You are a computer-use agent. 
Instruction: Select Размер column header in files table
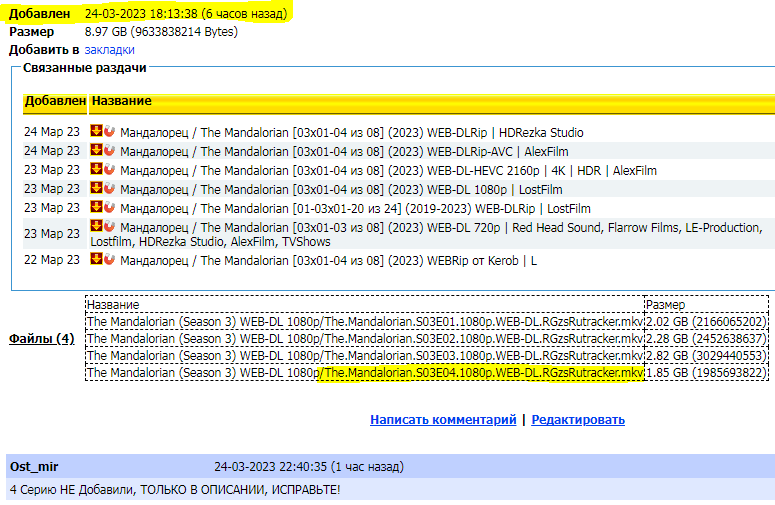pos(665,305)
